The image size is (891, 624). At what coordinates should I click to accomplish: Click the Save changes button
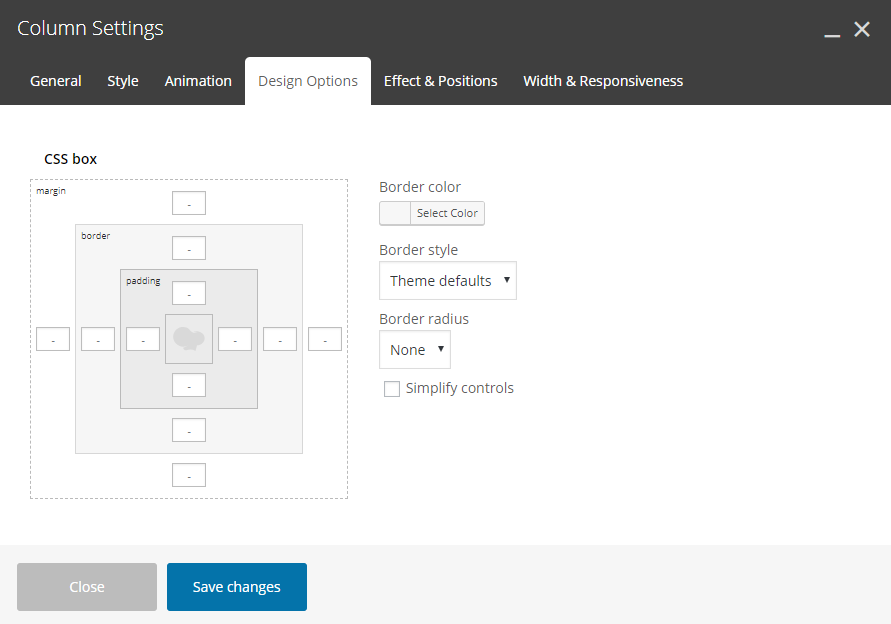[237, 587]
